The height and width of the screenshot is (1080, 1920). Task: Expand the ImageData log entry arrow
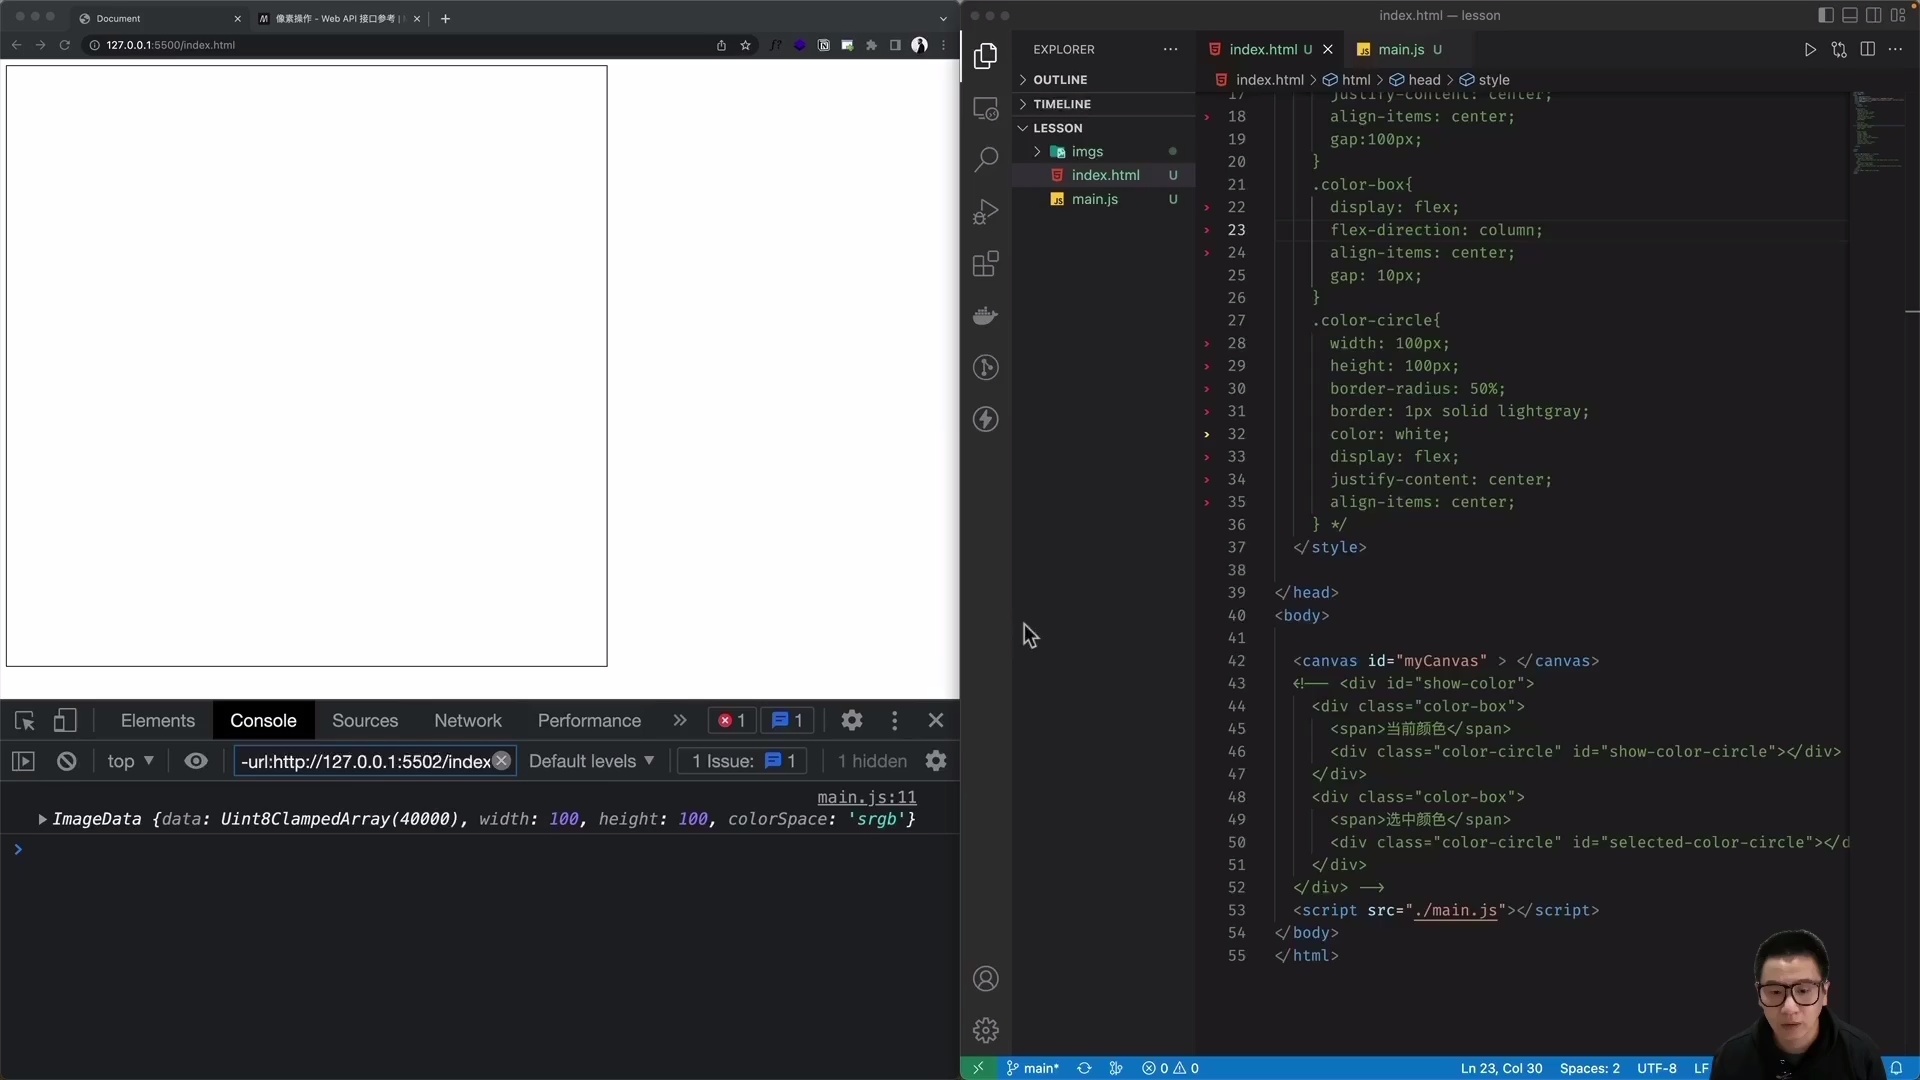(41, 819)
